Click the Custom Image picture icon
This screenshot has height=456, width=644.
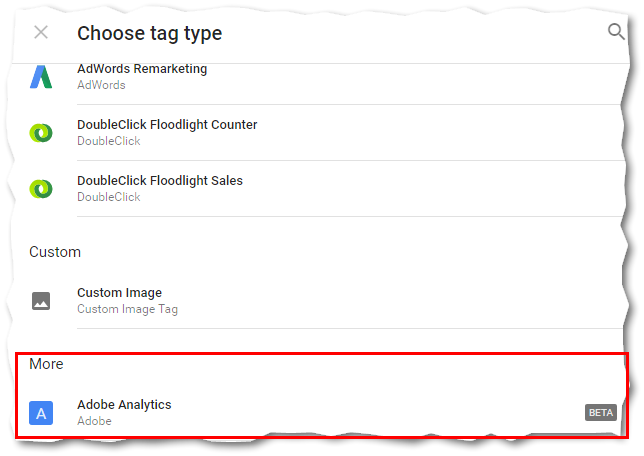click(41, 301)
